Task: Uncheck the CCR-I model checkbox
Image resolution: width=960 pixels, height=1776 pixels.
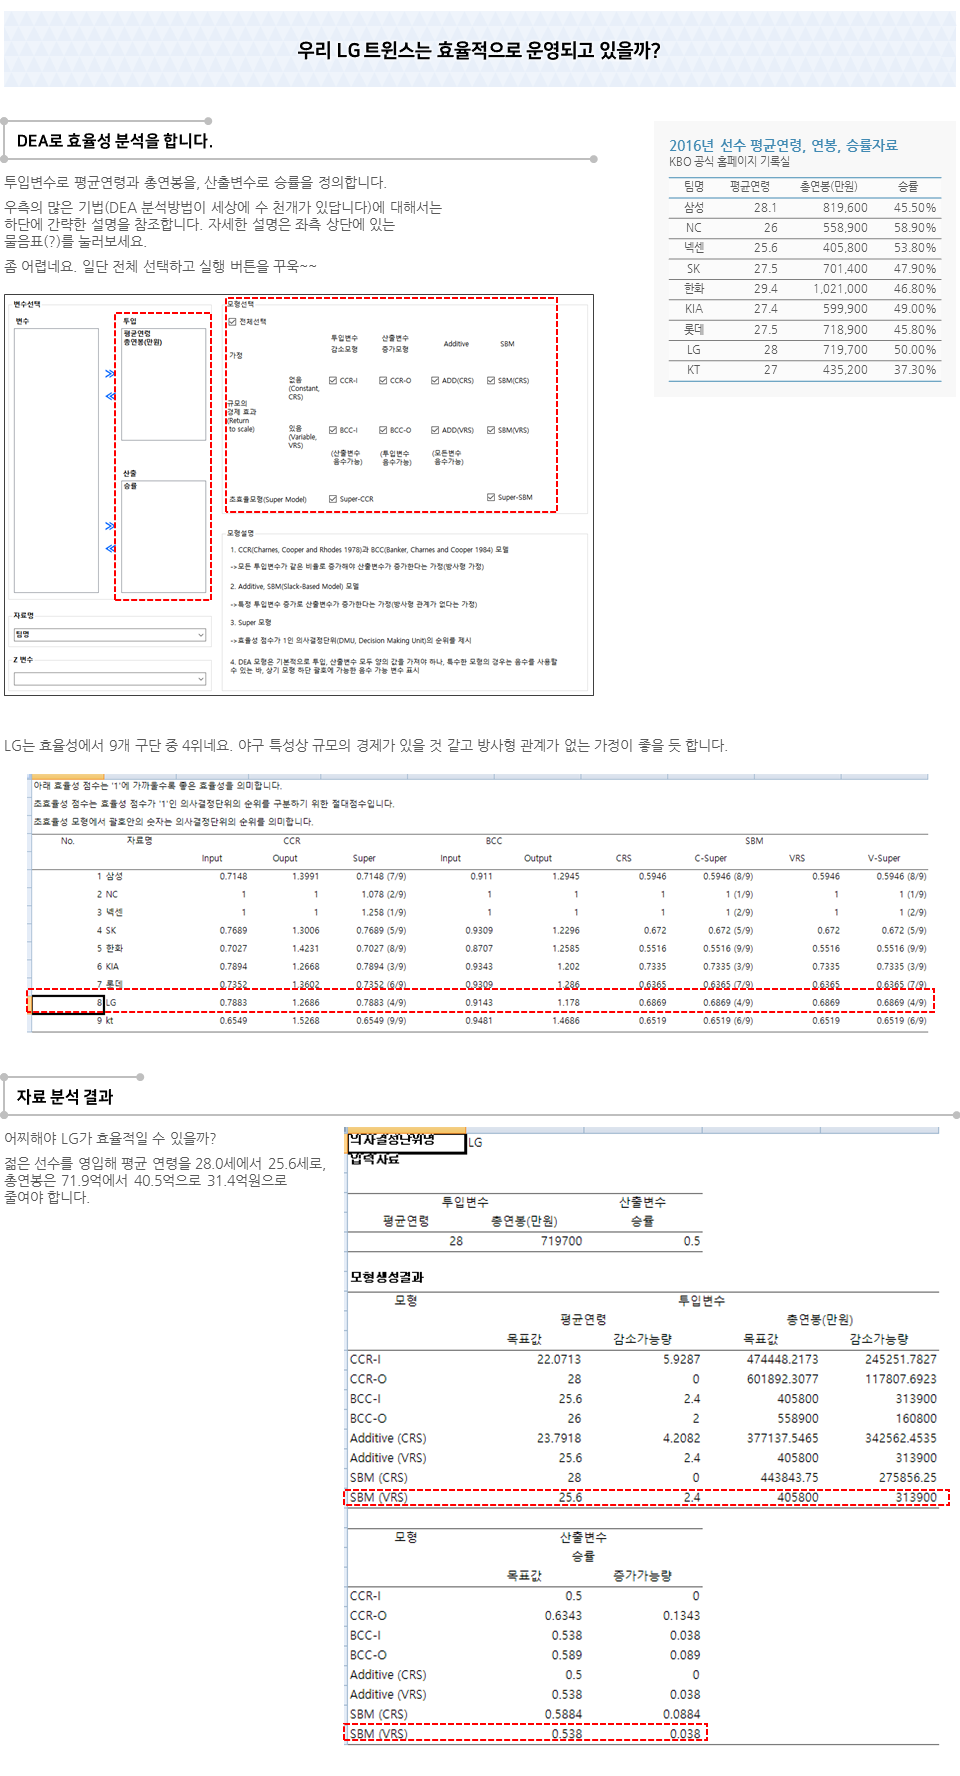Action: pos(333,381)
